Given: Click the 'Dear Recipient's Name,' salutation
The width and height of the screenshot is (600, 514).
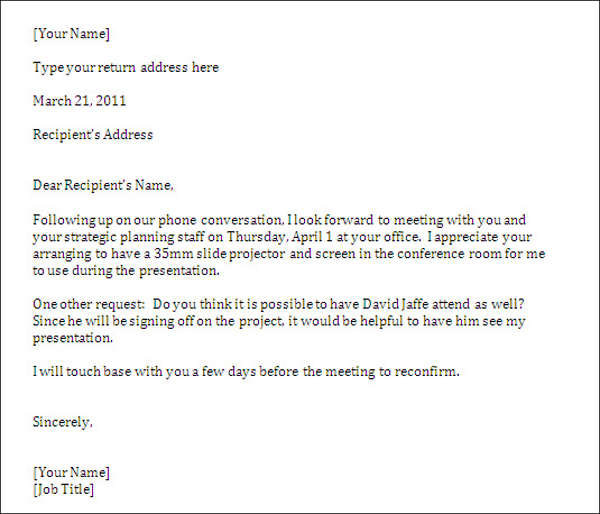Looking at the screenshot, I should pyautogui.click(x=103, y=185).
